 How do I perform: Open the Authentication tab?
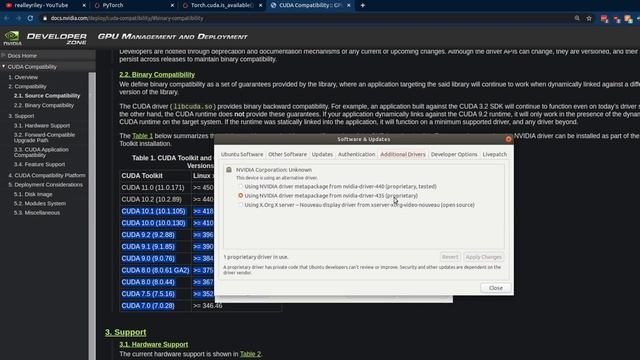356,154
